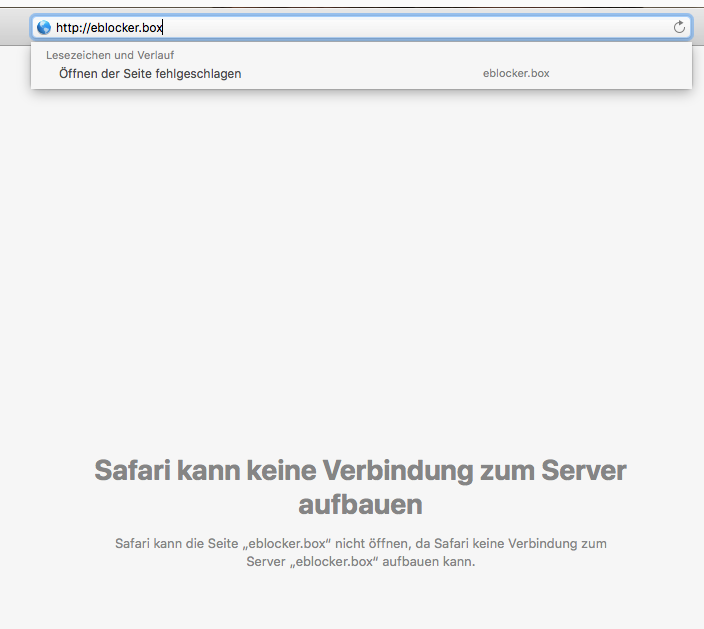Click the error description starting "Safari kann die Seite"
Viewport: 704px width, 629px height.
(361, 552)
